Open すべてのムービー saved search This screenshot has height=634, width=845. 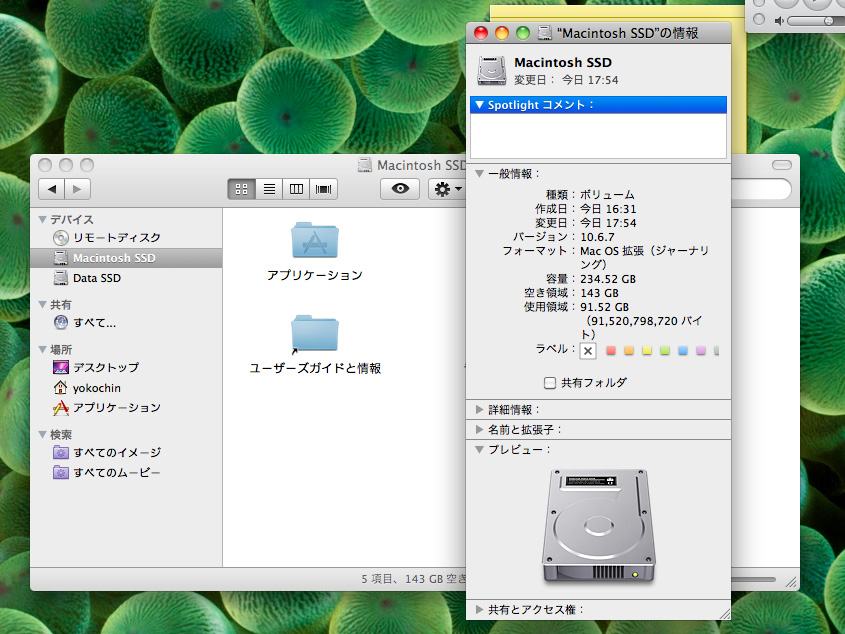(x=126, y=473)
